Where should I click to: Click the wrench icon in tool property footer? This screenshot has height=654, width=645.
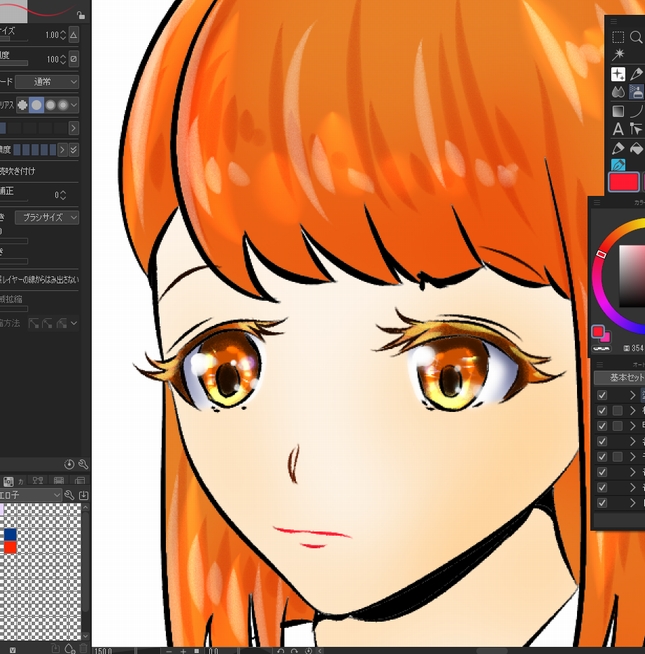pos(83,464)
